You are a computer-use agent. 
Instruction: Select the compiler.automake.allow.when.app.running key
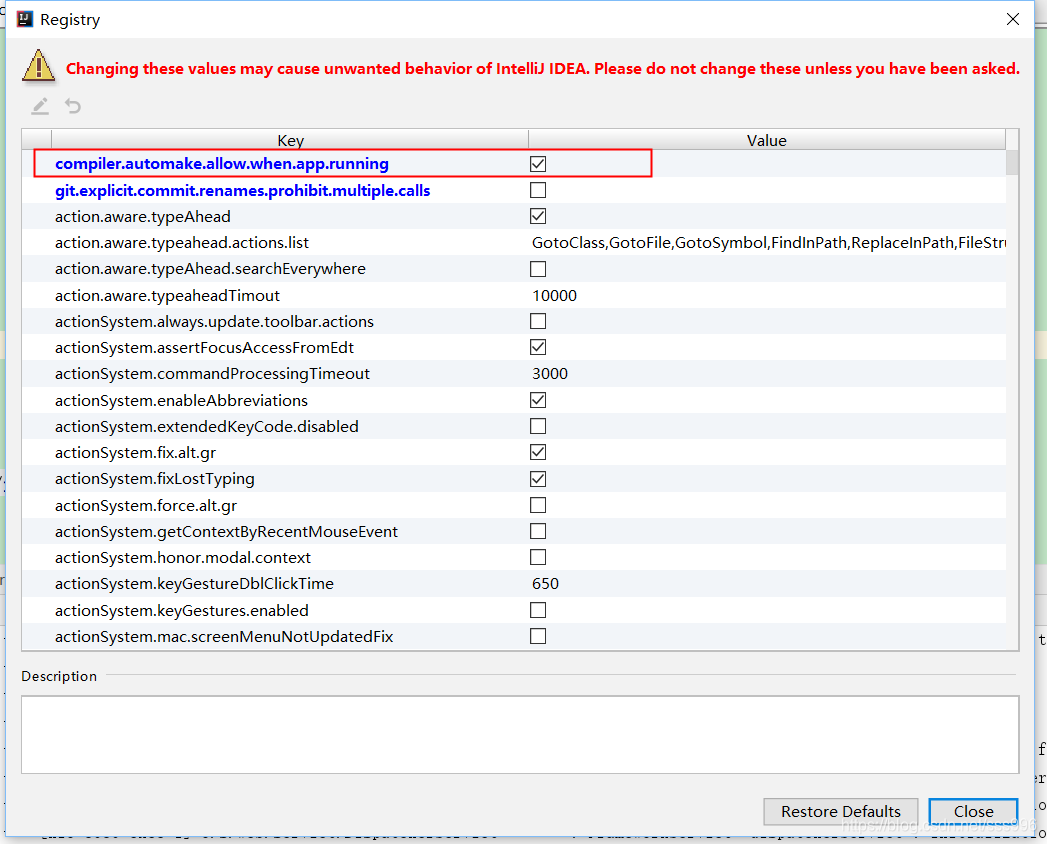[x=222, y=164]
